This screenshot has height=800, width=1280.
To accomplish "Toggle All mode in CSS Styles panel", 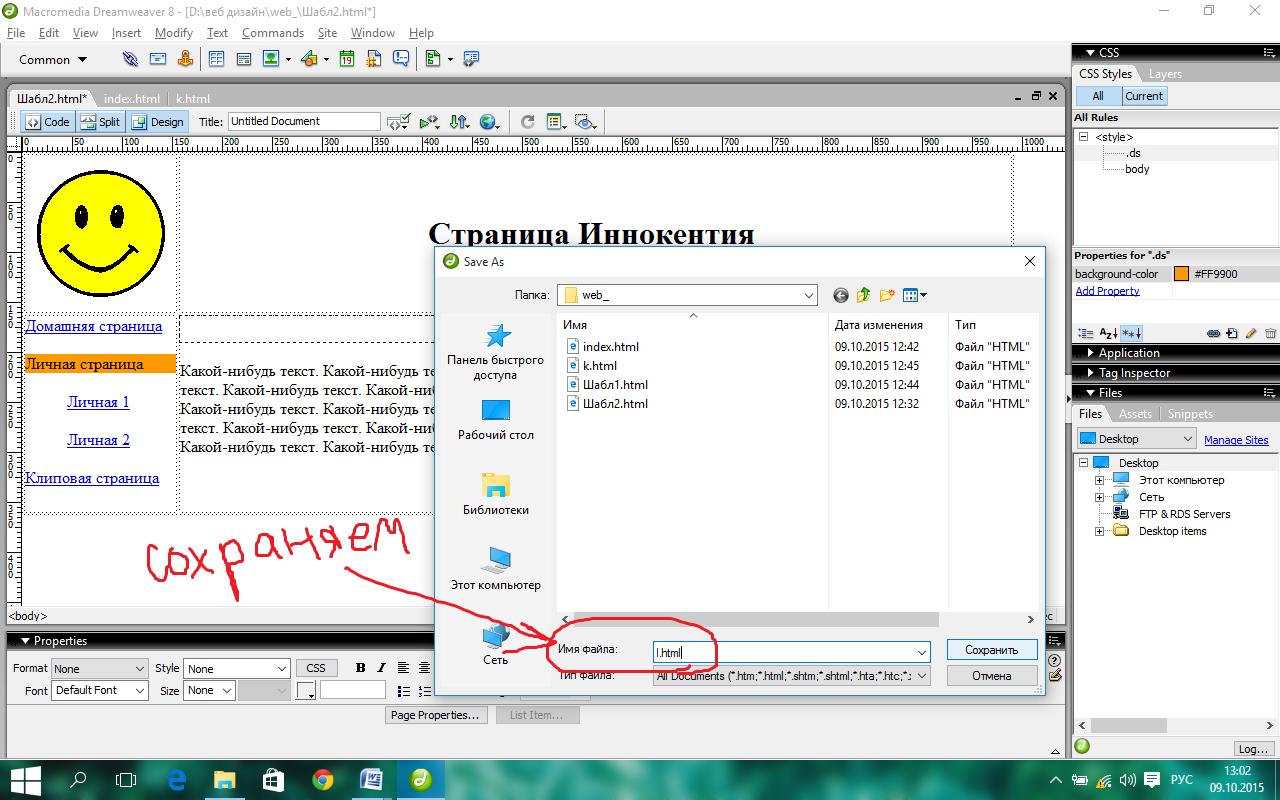I will point(1098,96).
